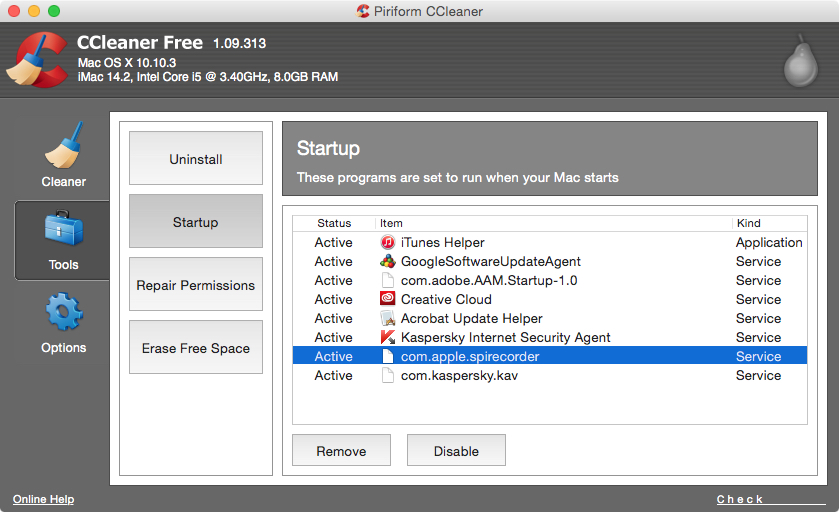Switch to the Startup tool

click(x=196, y=221)
